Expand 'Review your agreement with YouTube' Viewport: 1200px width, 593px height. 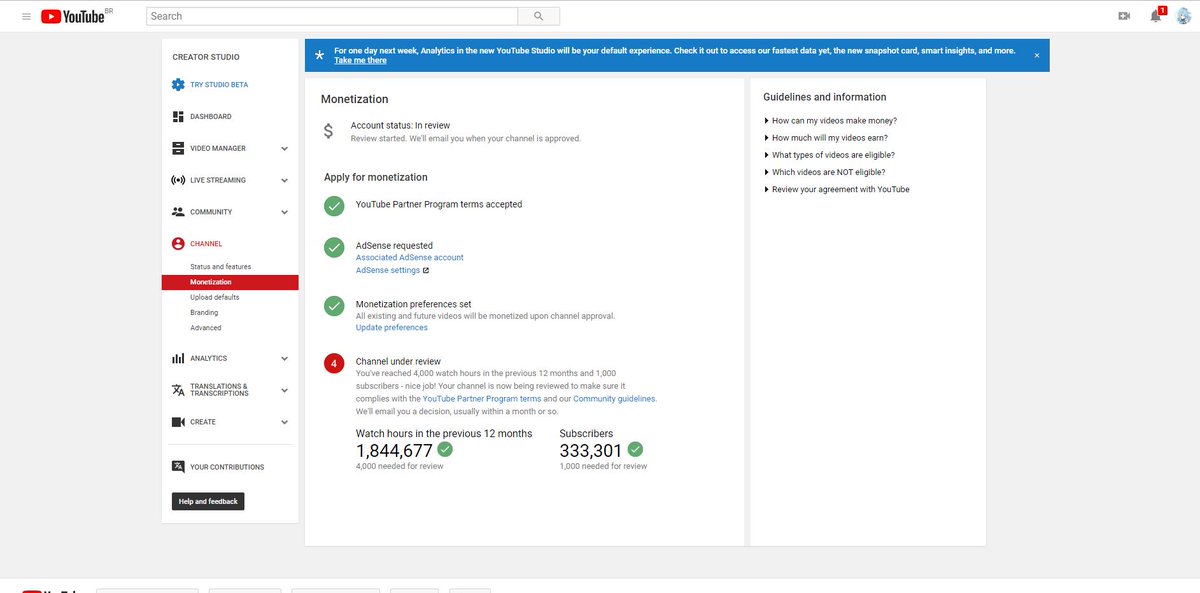click(836, 189)
